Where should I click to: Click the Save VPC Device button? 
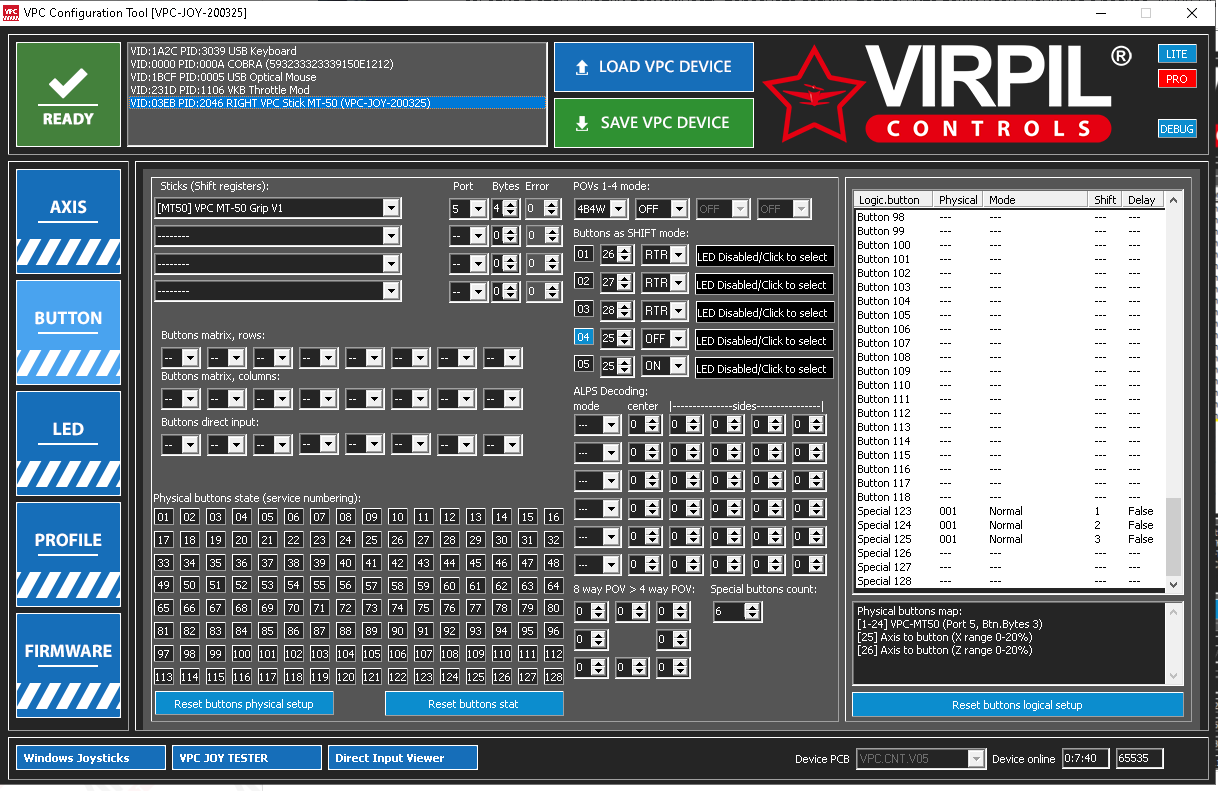pos(654,122)
